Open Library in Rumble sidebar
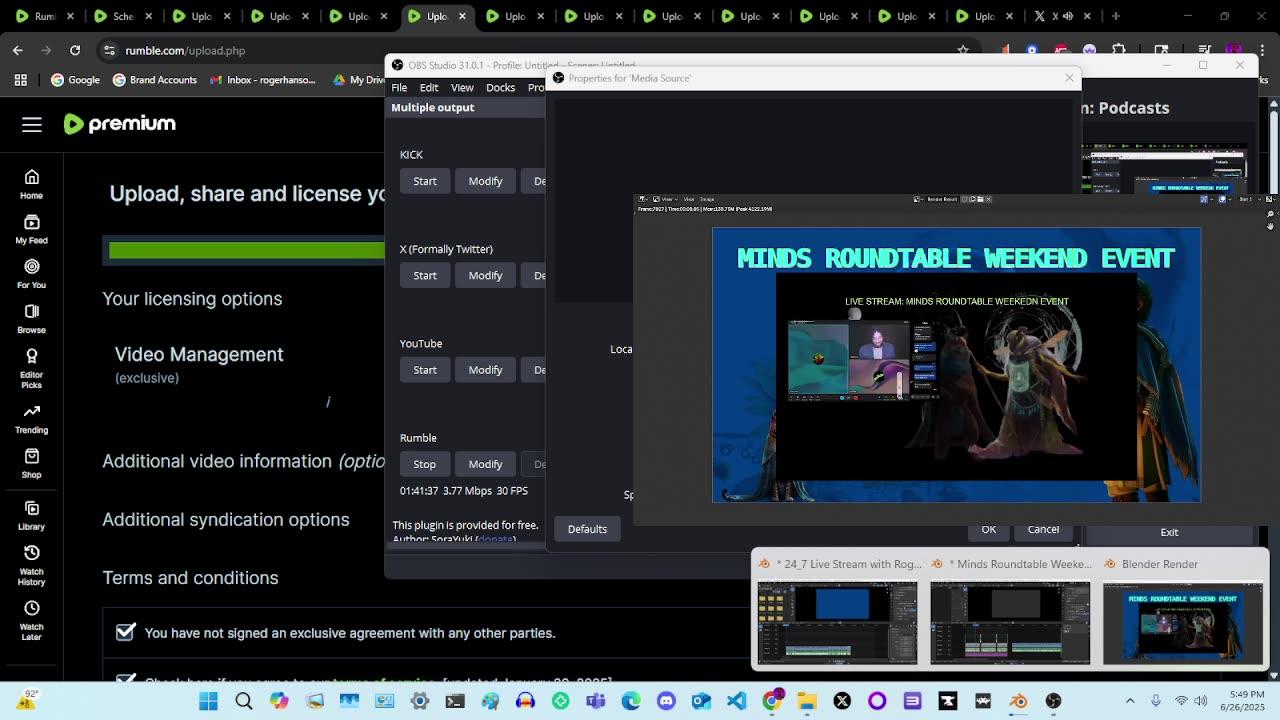Image resolution: width=1280 pixels, height=720 pixels. point(31,515)
